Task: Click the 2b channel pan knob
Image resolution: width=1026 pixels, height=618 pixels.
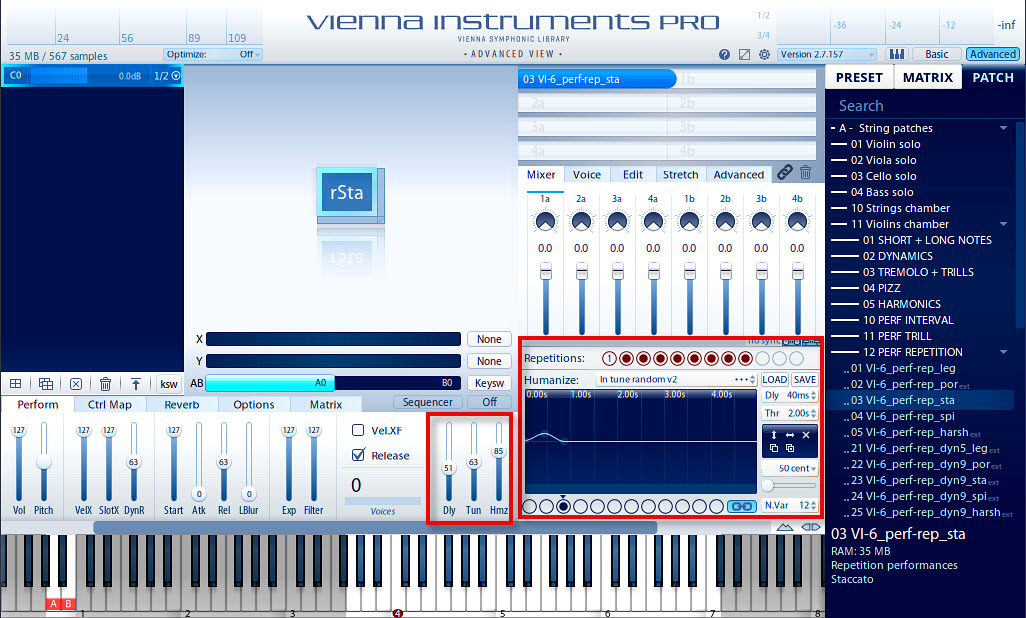Action: [x=725, y=222]
